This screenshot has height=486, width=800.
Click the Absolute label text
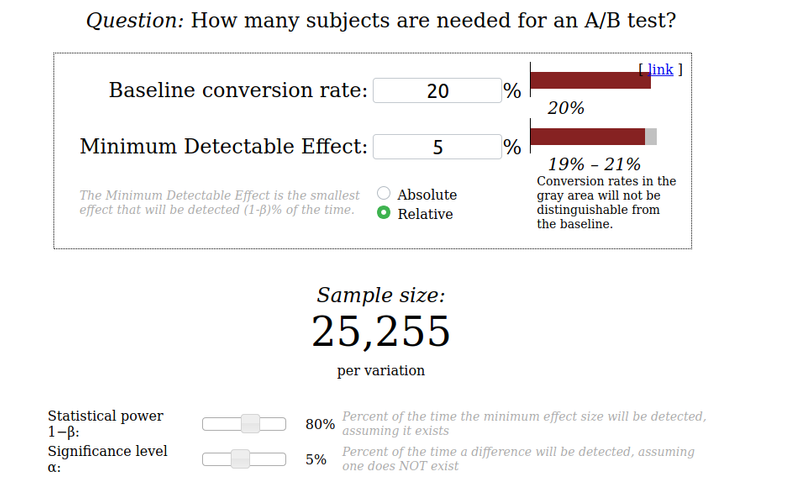coord(427,195)
